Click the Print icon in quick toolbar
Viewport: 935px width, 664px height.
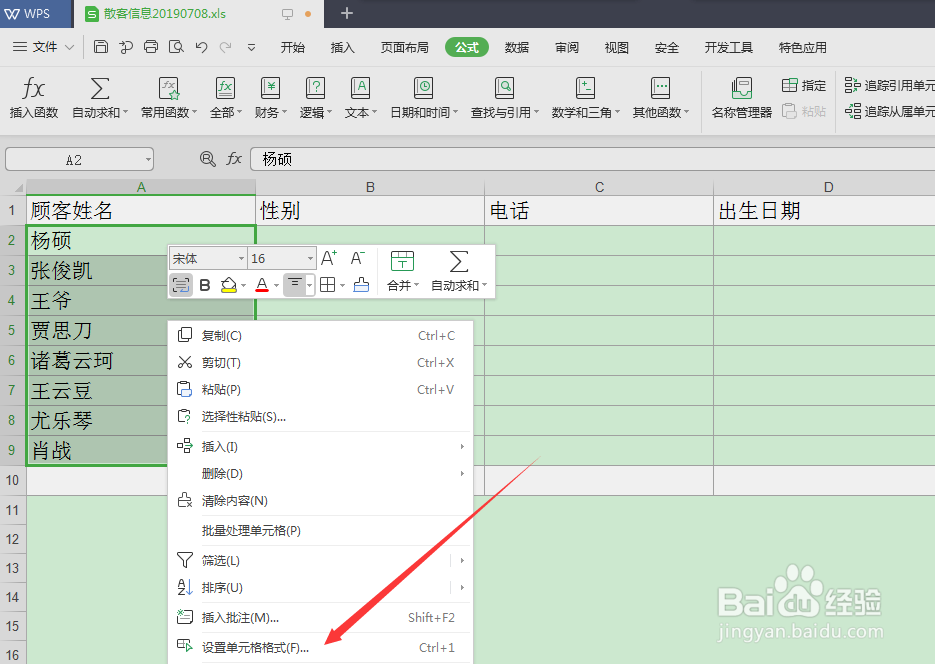tap(151, 47)
